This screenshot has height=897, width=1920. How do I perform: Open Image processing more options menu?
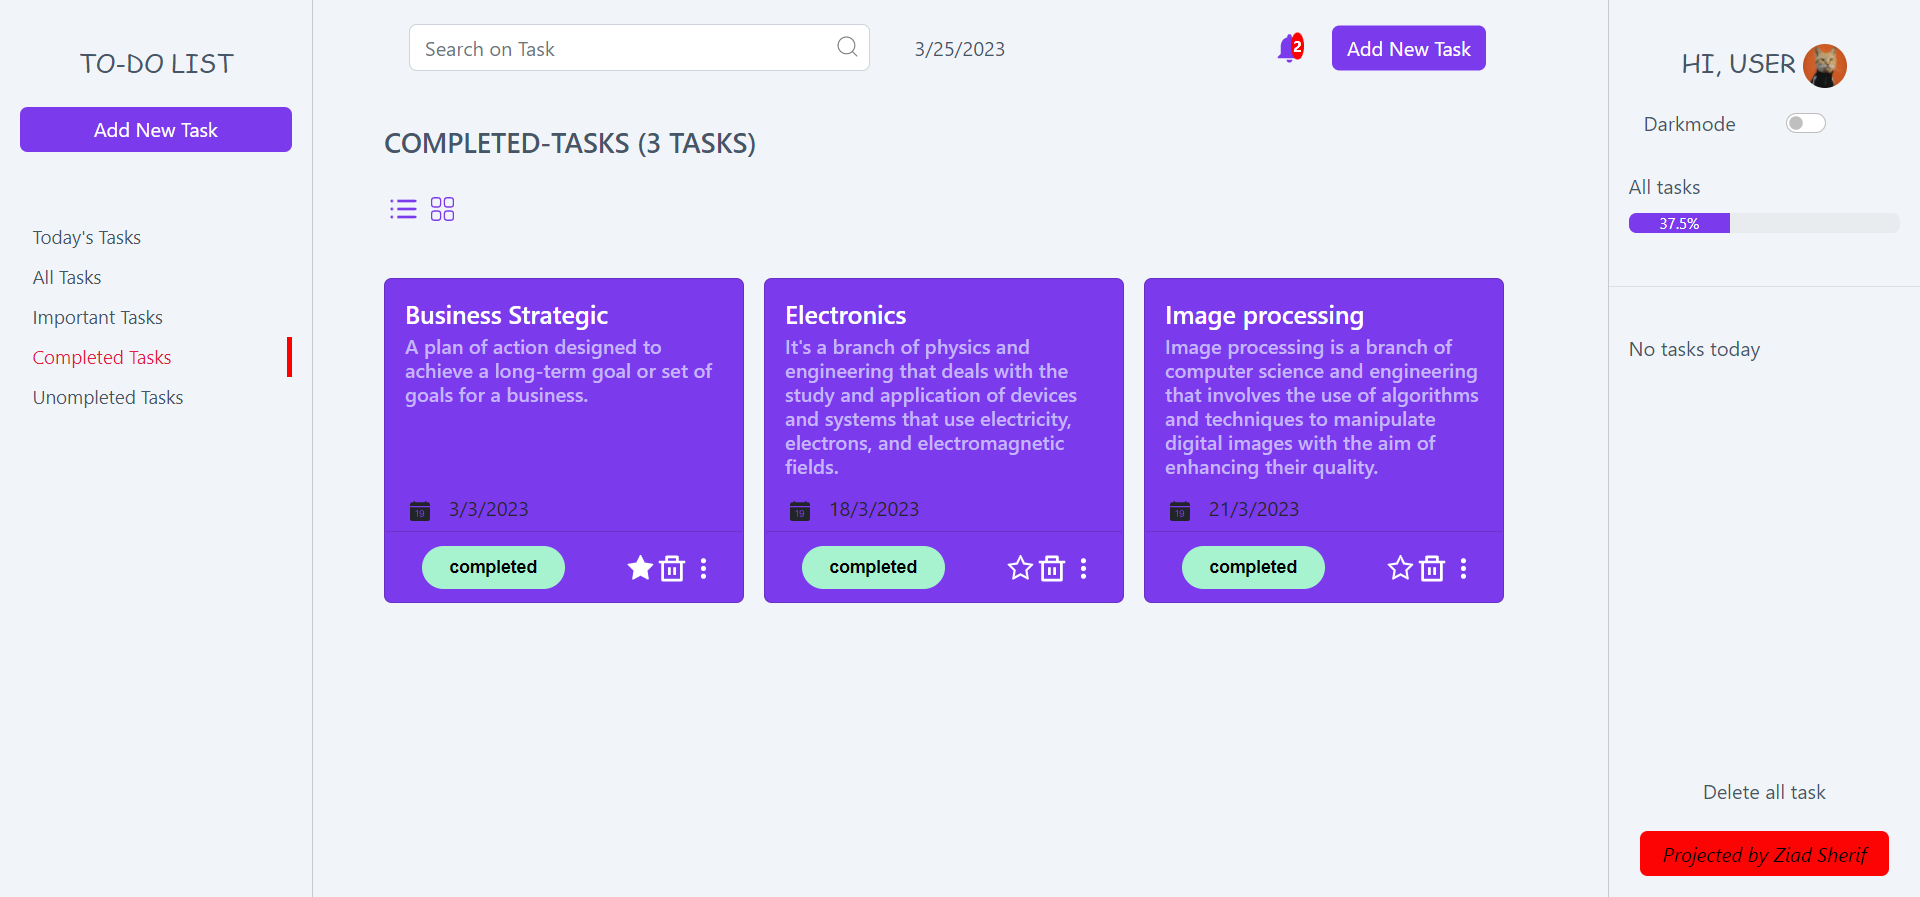pyautogui.click(x=1464, y=568)
